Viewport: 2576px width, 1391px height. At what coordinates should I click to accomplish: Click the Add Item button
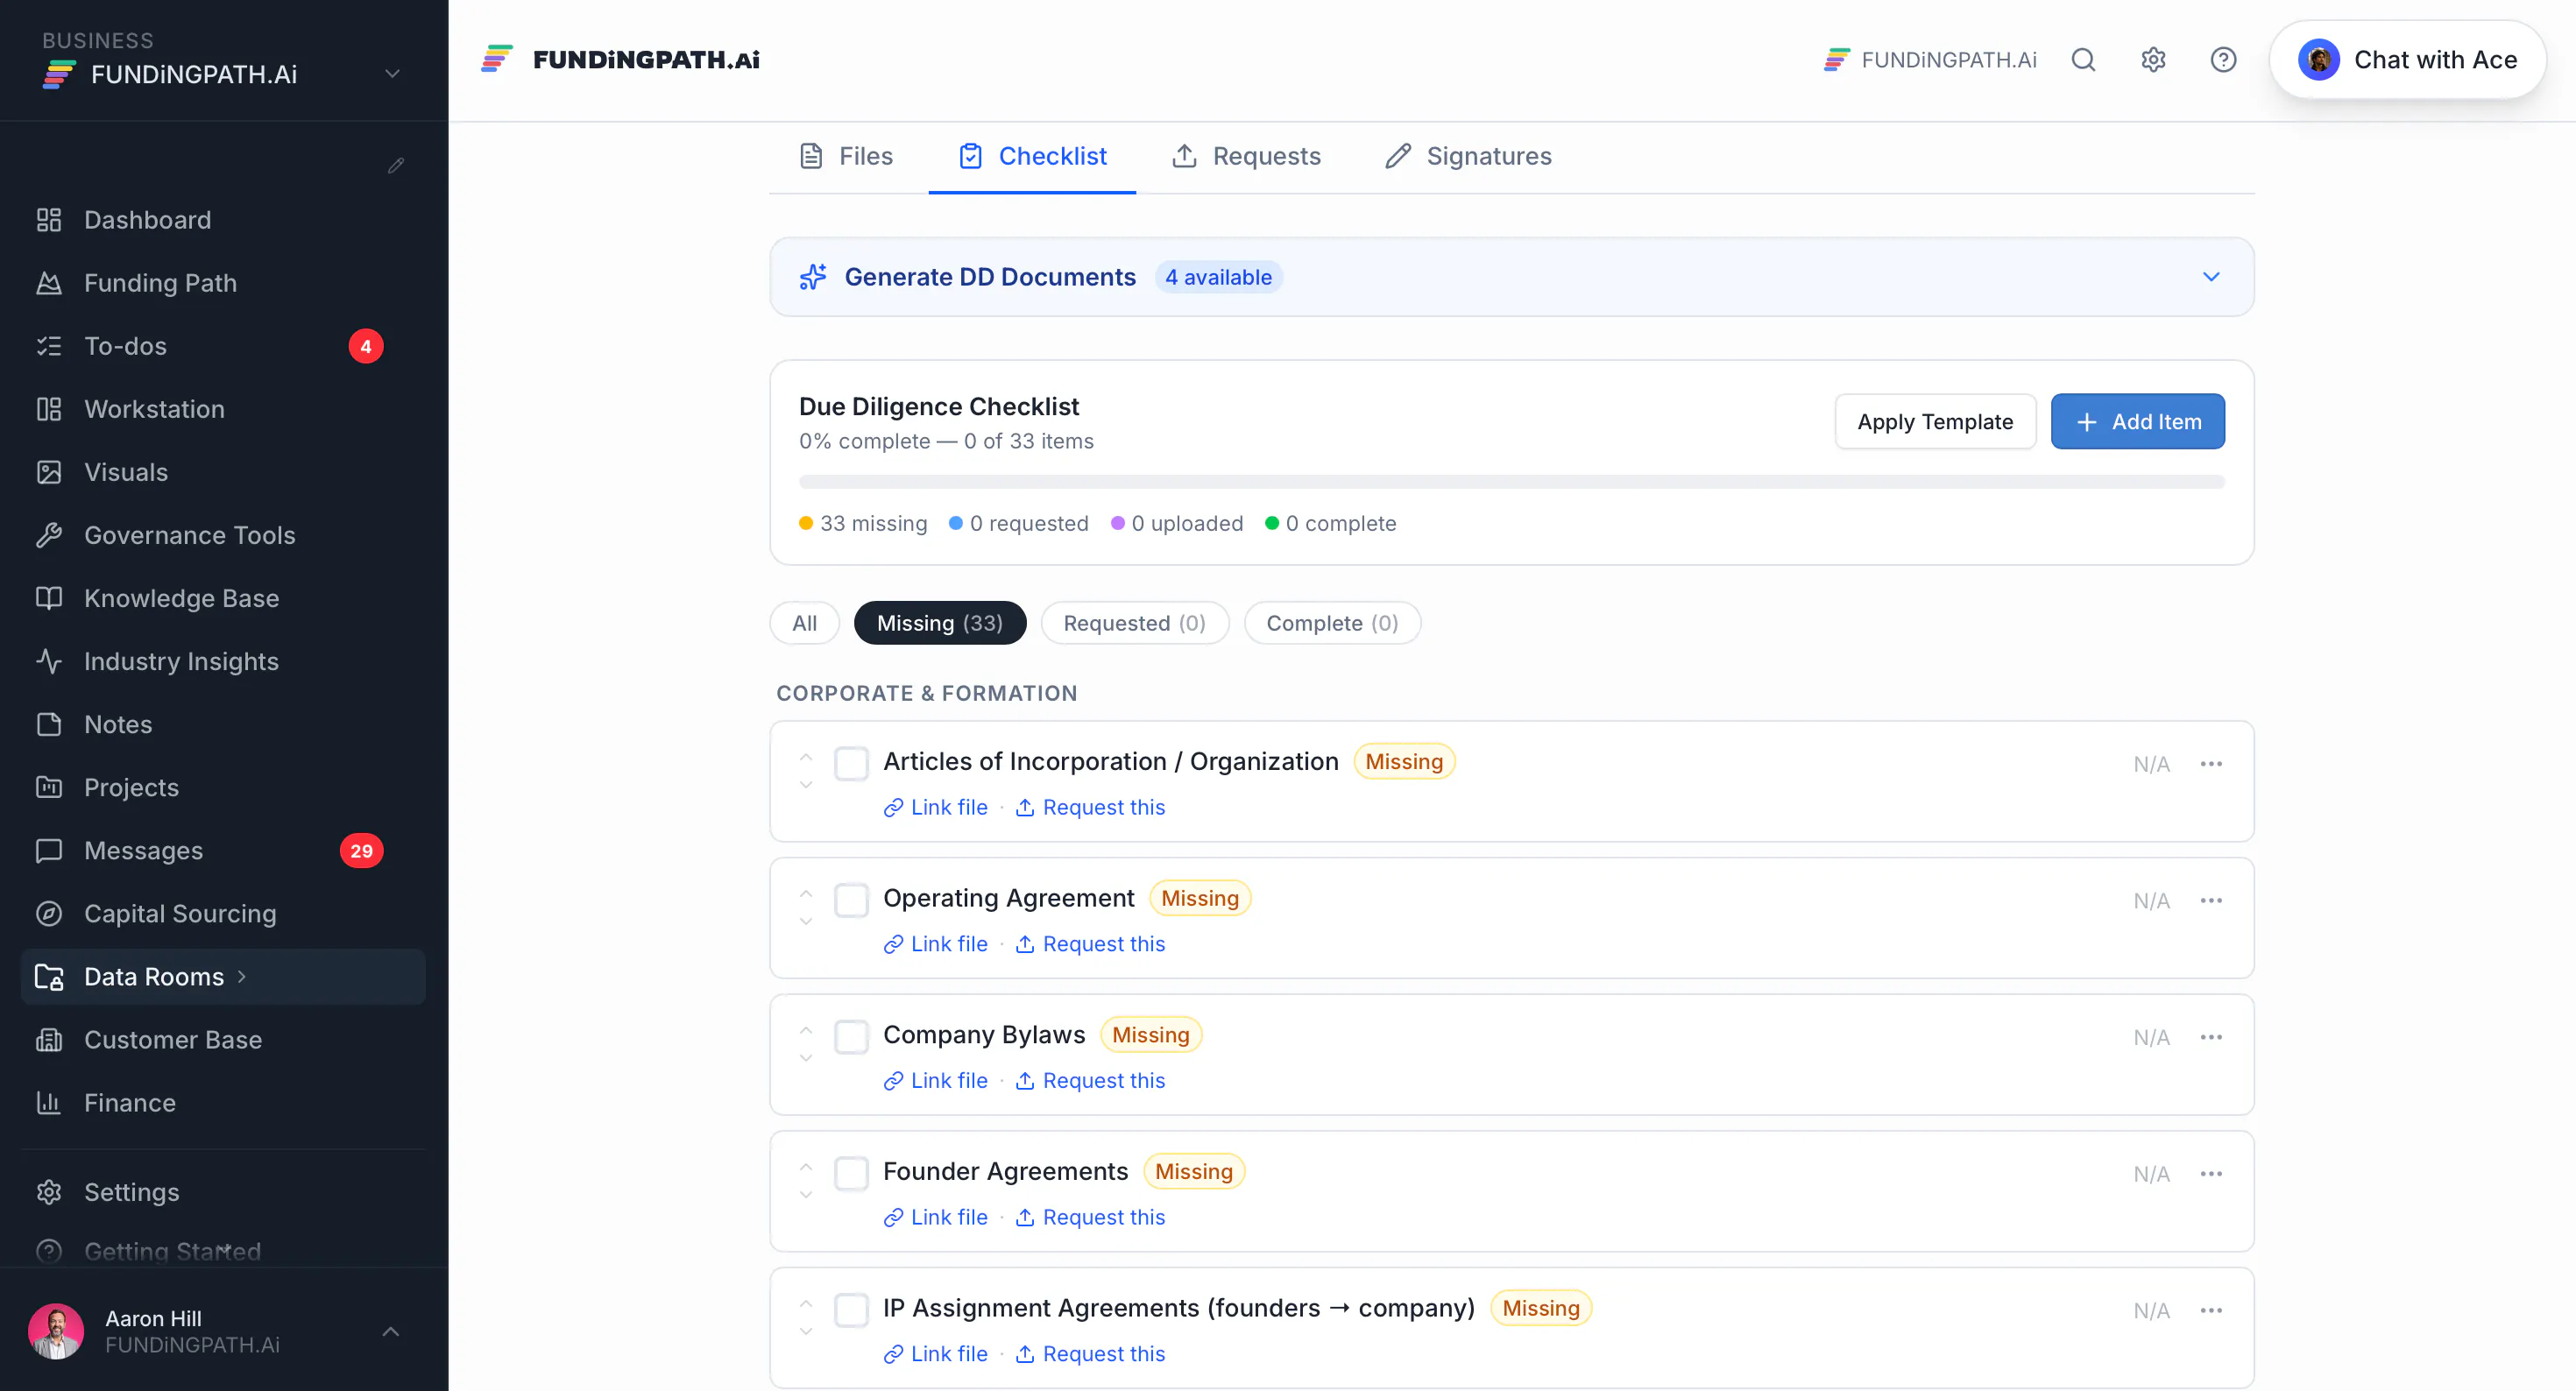2138,421
